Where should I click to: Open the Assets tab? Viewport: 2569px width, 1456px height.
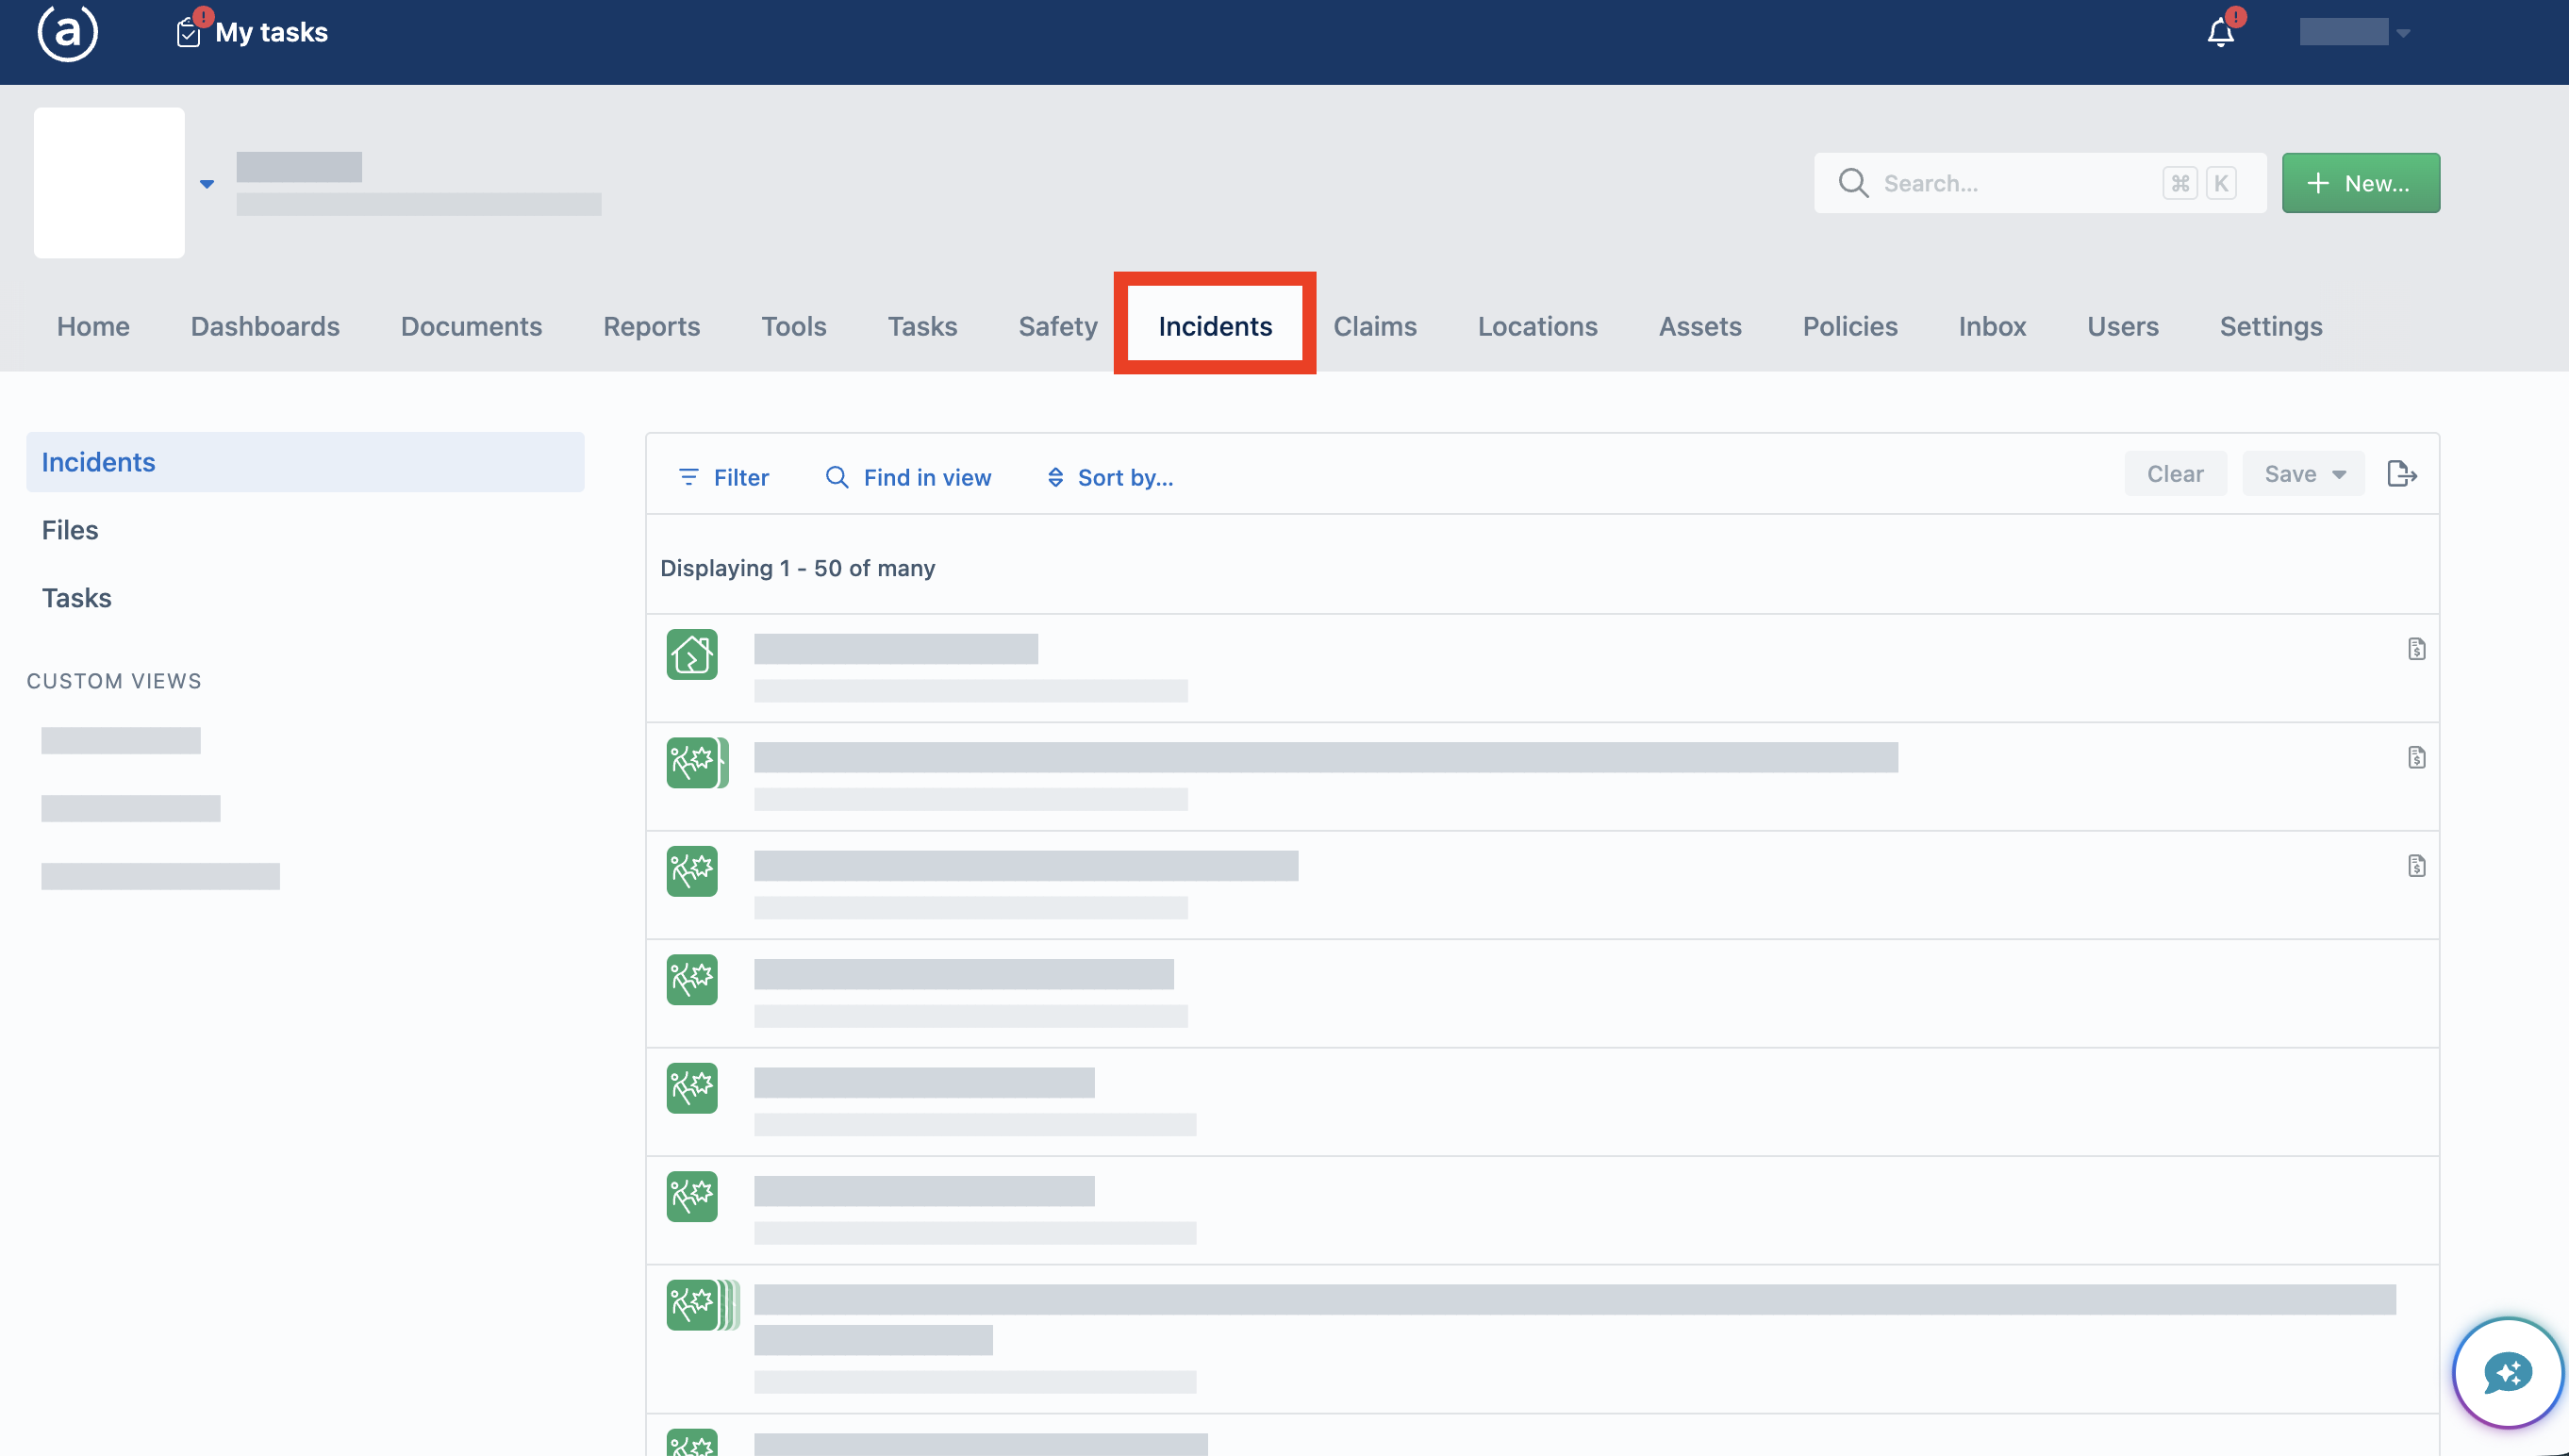tap(1699, 326)
